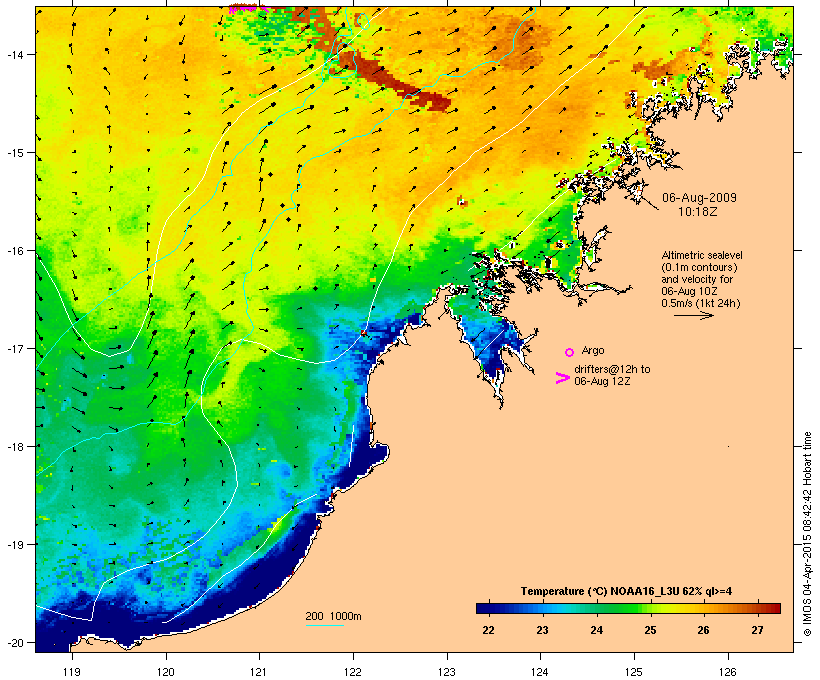Click the '(0.1m contours)' text line
The image size is (820, 680).
pyautogui.click(x=699, y=267)
